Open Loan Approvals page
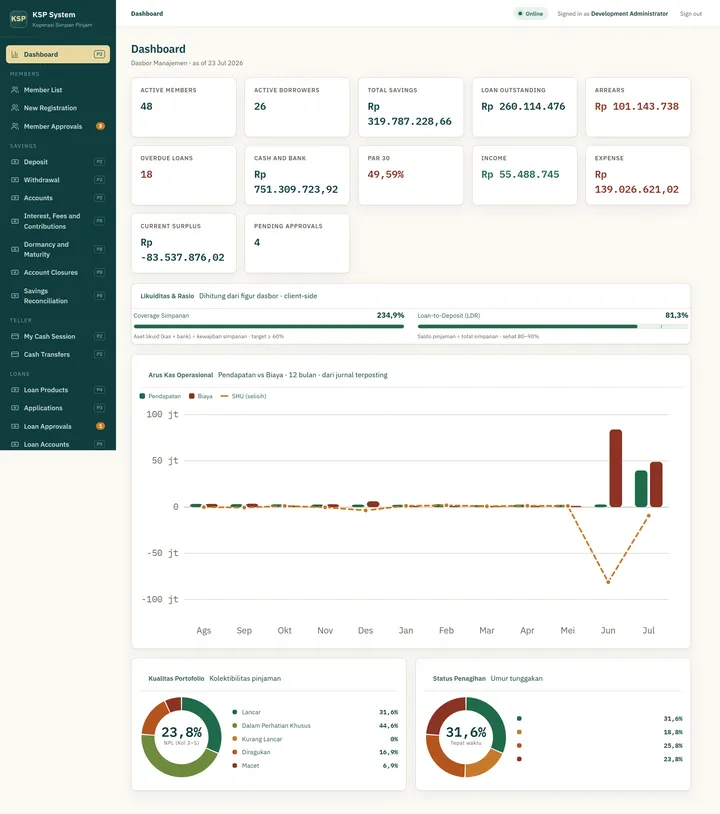The width and height of the screenshot is (720, 814). (x=58, y=426)
